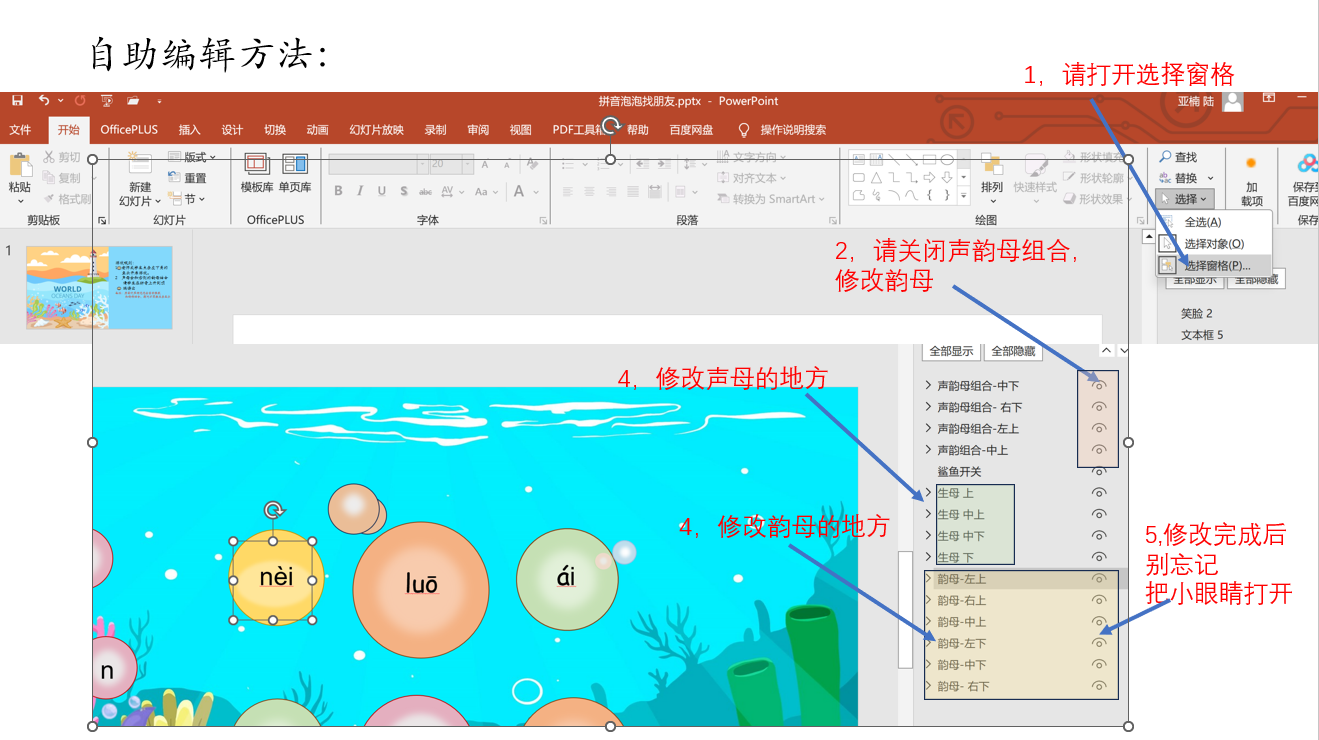Click the Undo arrow icon

click(x=44, y=101)
